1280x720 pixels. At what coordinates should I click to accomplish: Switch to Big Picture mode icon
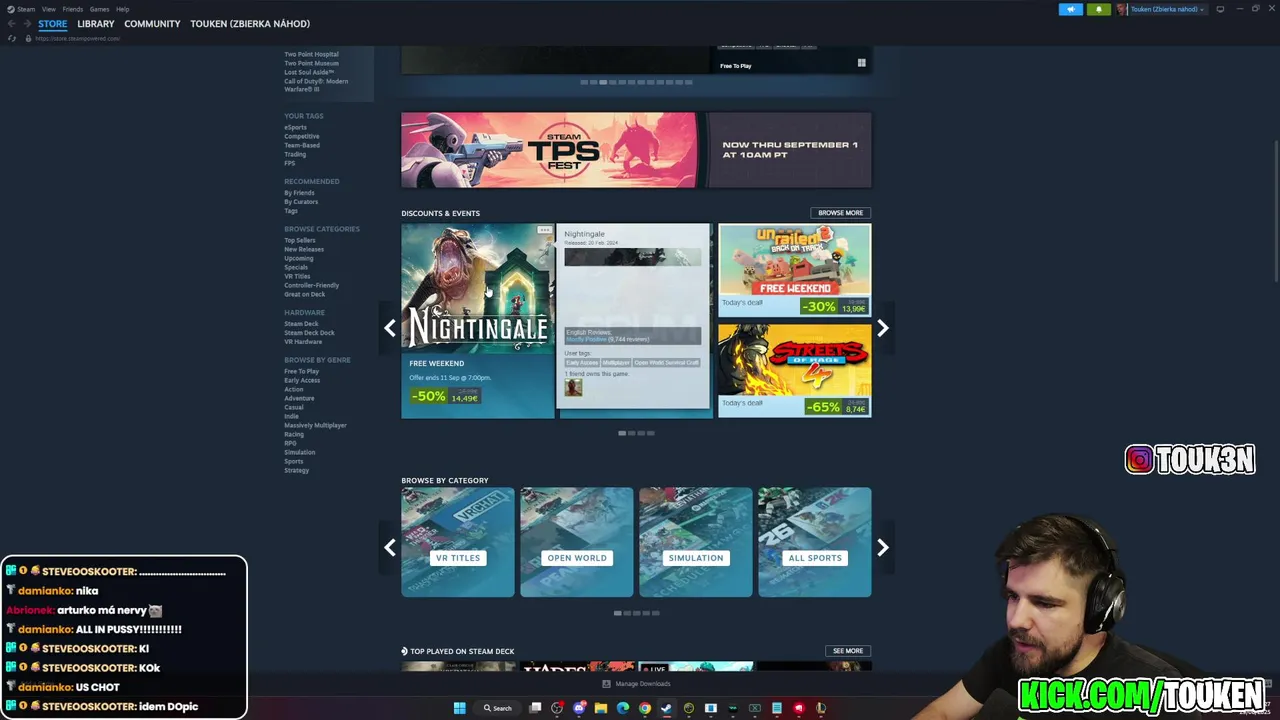1220,9
